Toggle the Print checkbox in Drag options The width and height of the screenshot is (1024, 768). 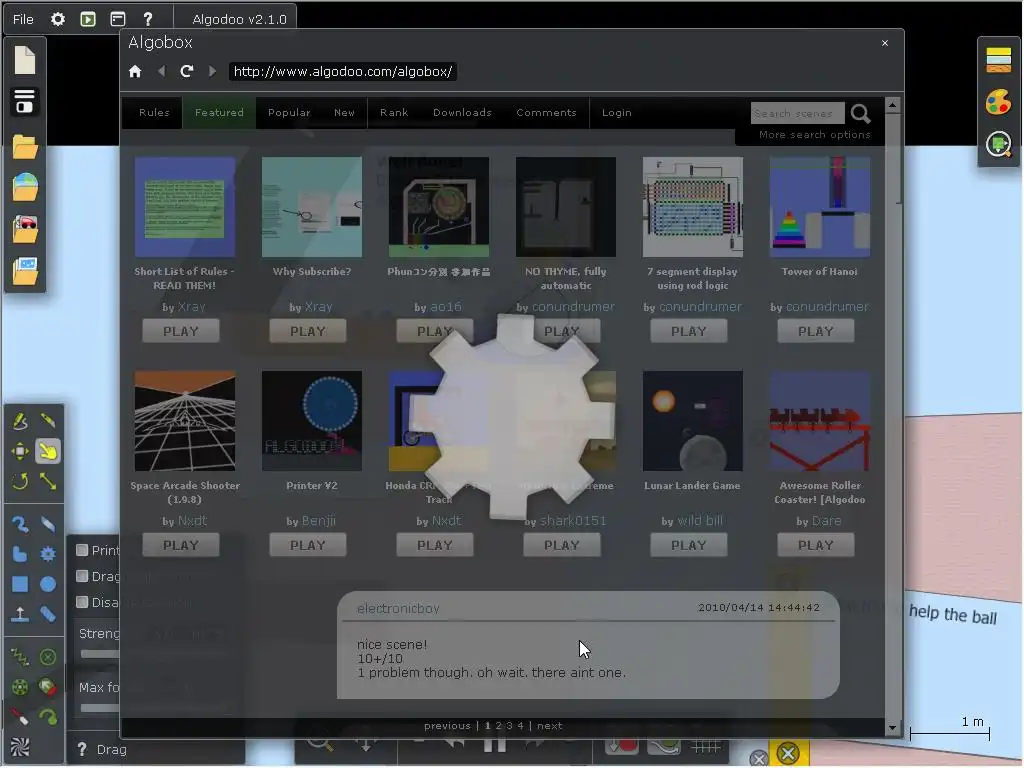82,550
